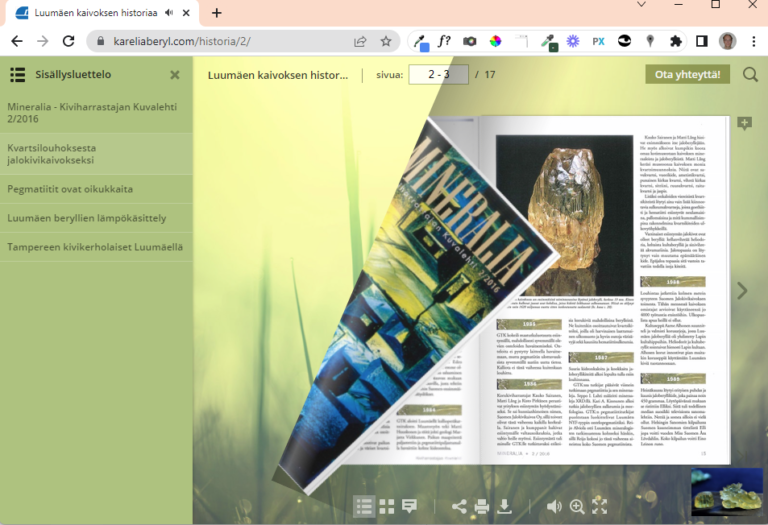Go forward with browser forward arrow
This screenshot has width=768, height=525.
43,41
